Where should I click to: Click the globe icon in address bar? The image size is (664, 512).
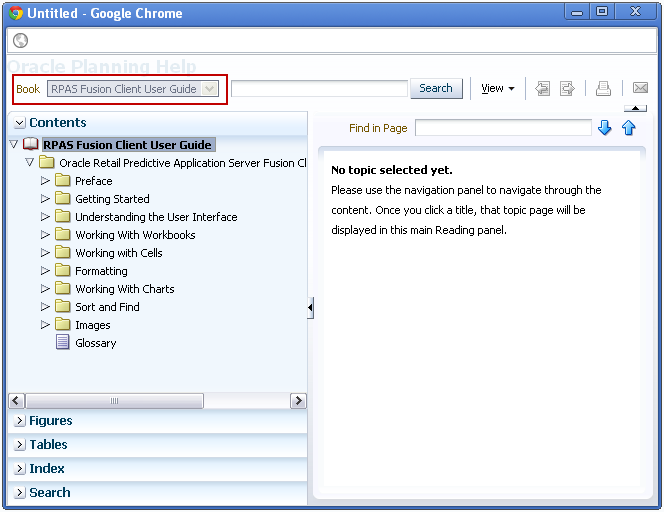point(20,41)
